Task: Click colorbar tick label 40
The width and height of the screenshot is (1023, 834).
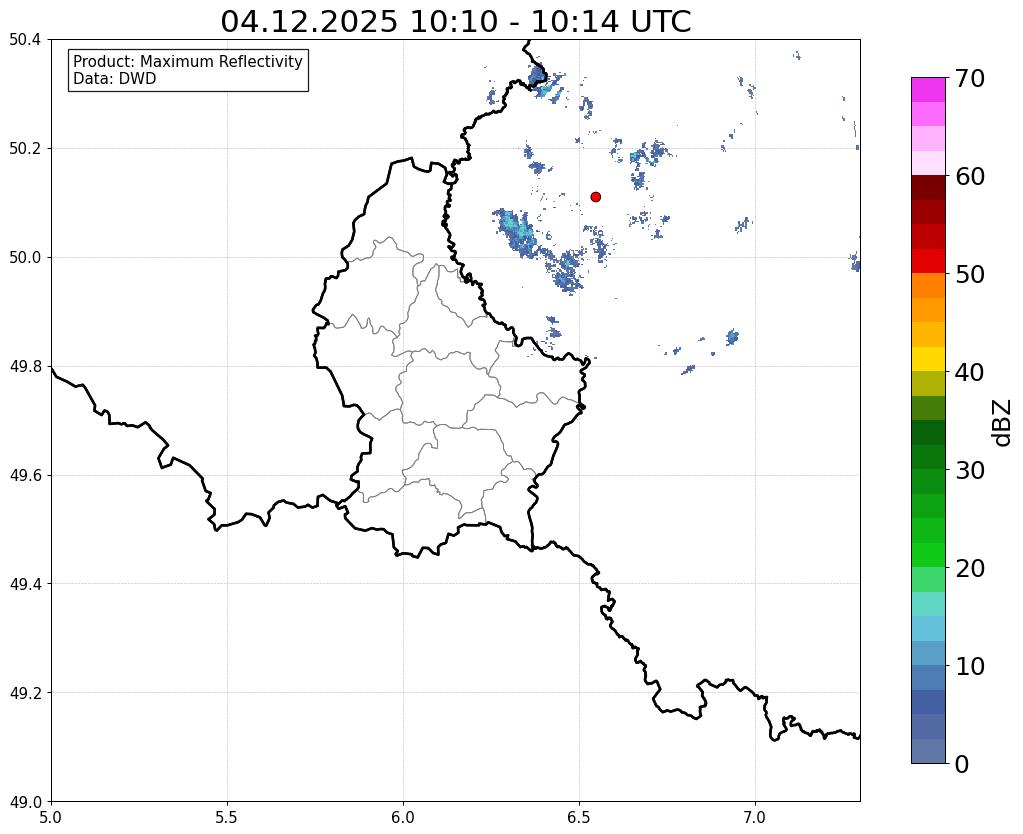Action: 970,372
